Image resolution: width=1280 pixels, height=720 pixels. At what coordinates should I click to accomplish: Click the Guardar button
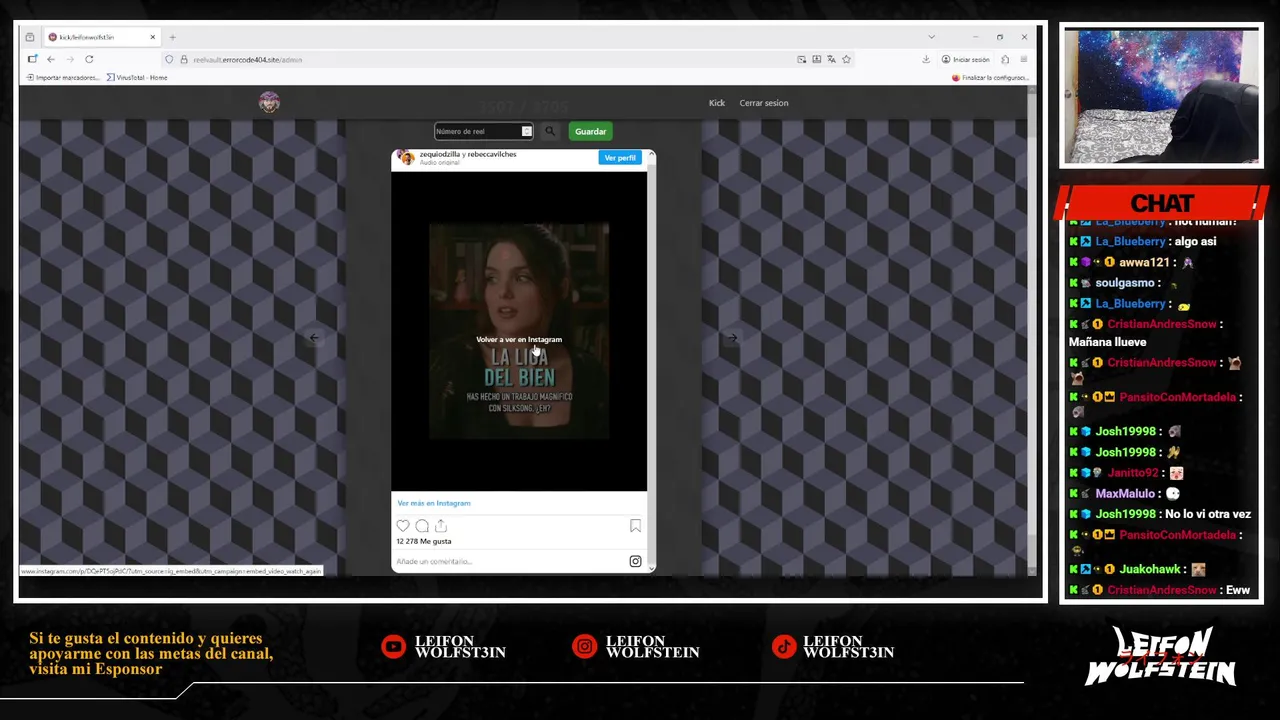point(590,131)
